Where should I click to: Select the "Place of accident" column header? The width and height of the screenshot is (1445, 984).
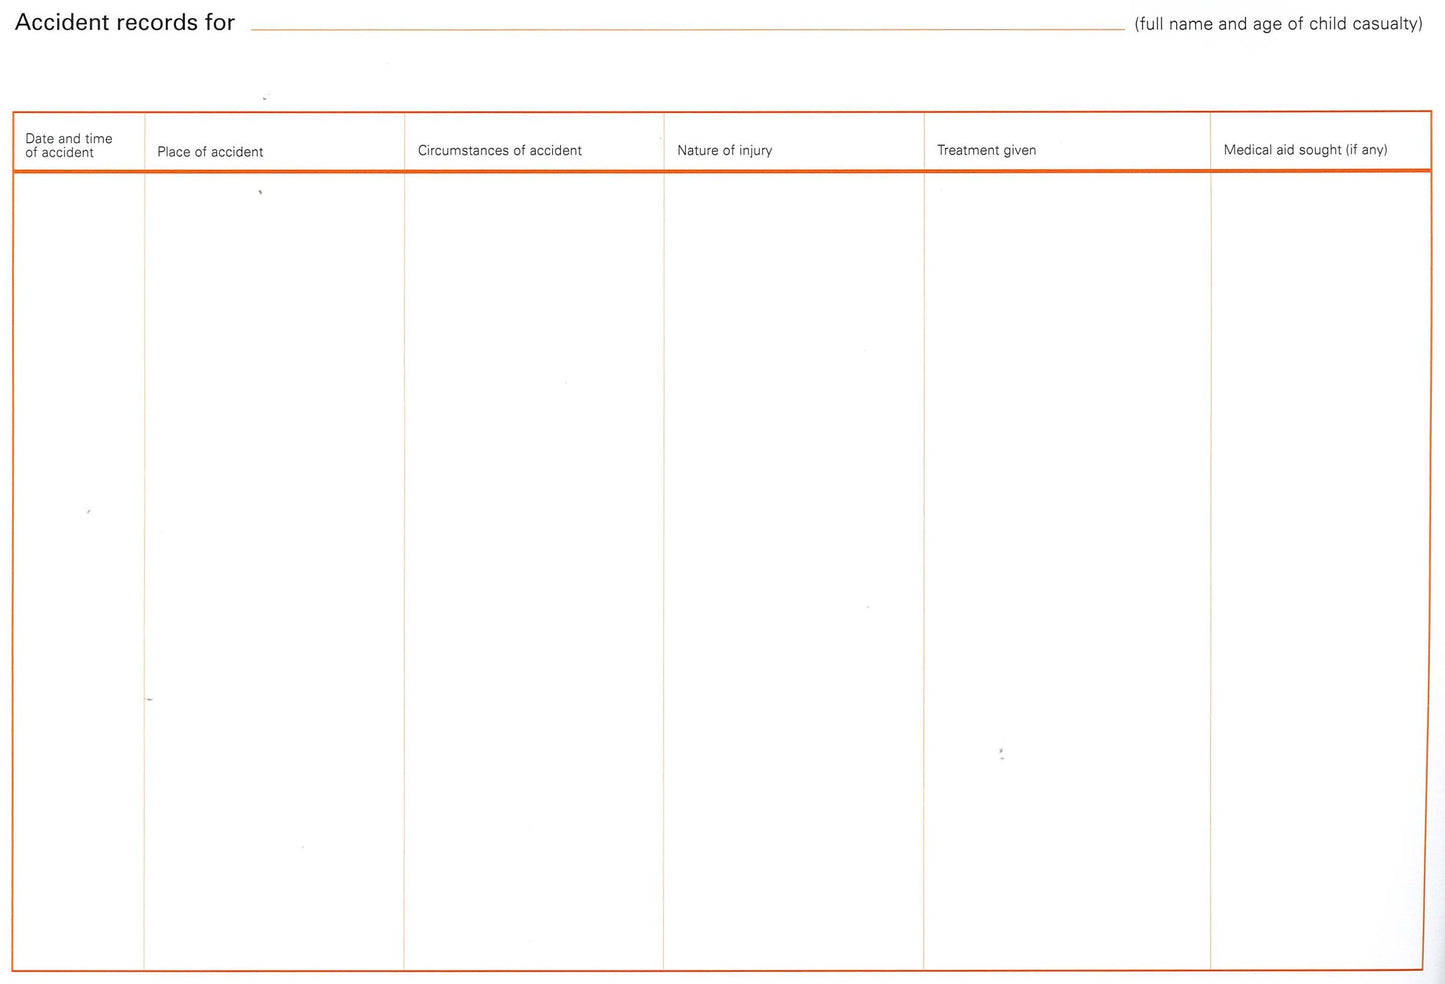[x=210, y=152]
